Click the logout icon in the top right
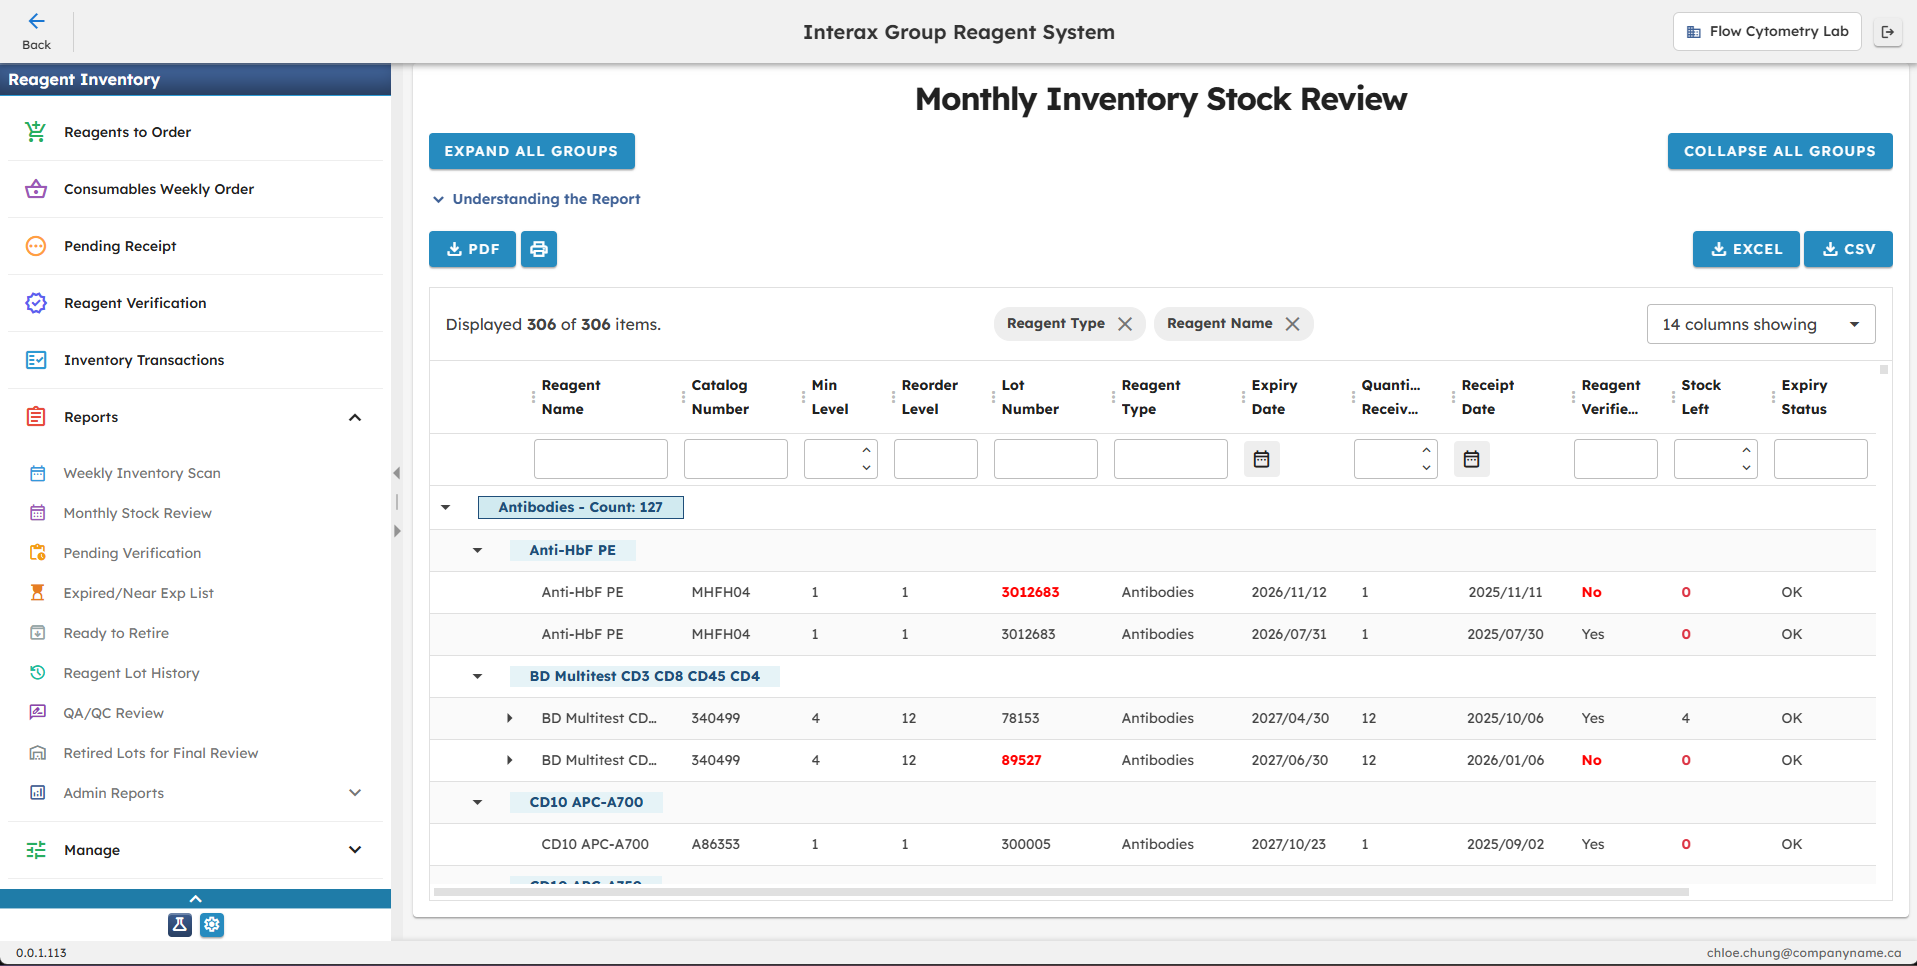The height and width of the screenshot is (966, 1917). [1888, 31]
